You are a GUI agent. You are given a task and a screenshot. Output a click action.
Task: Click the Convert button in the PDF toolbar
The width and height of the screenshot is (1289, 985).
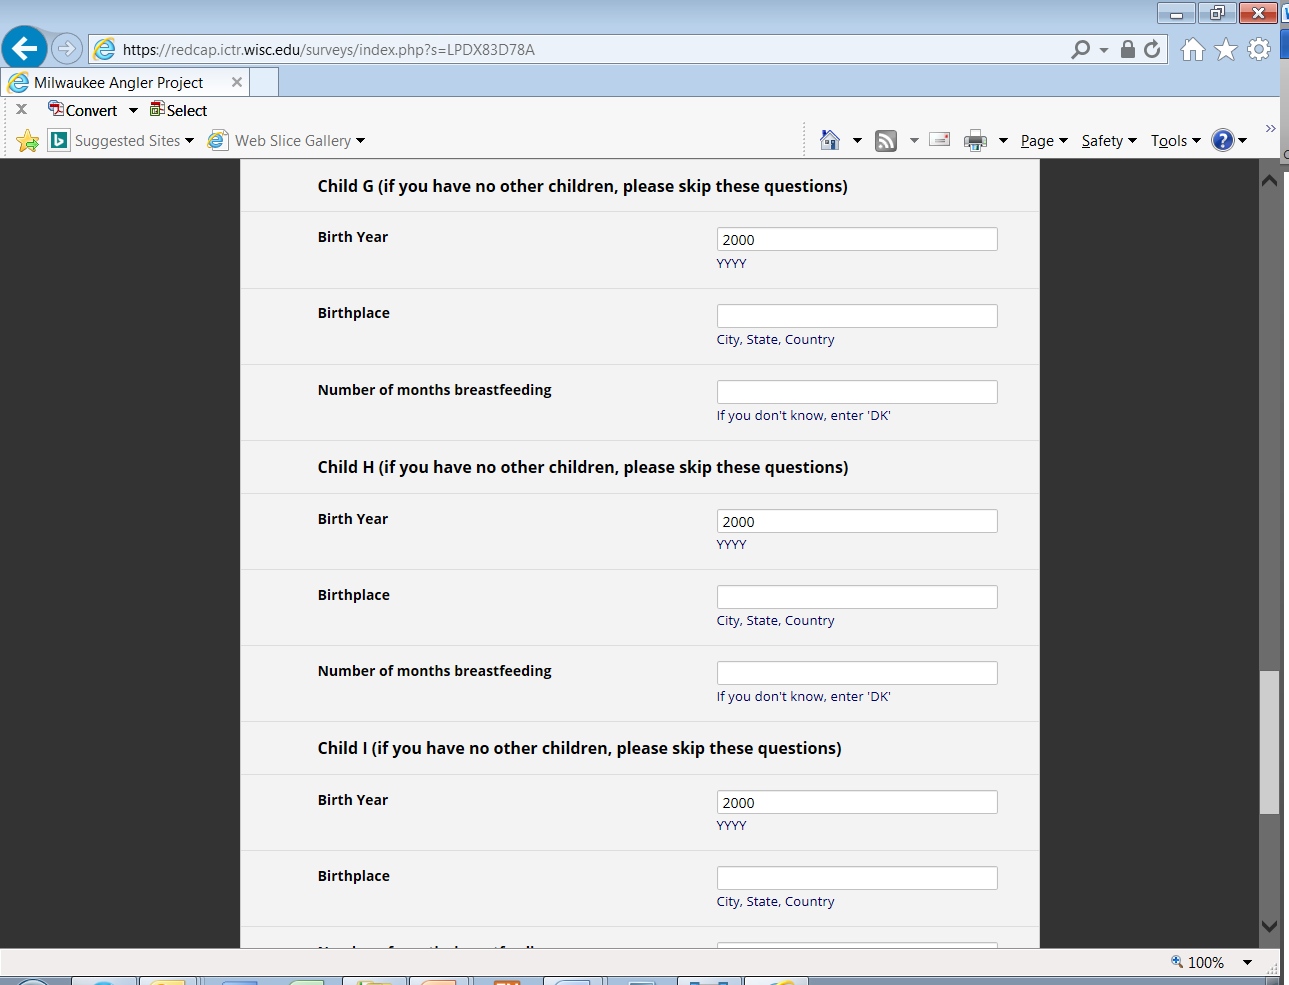[x=83, y=110]
